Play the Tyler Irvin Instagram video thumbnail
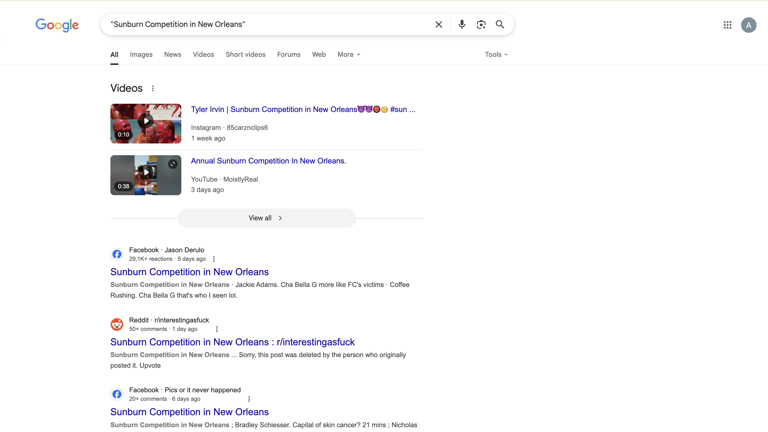Viewport: 768px width, 432px height. (146, 123)
